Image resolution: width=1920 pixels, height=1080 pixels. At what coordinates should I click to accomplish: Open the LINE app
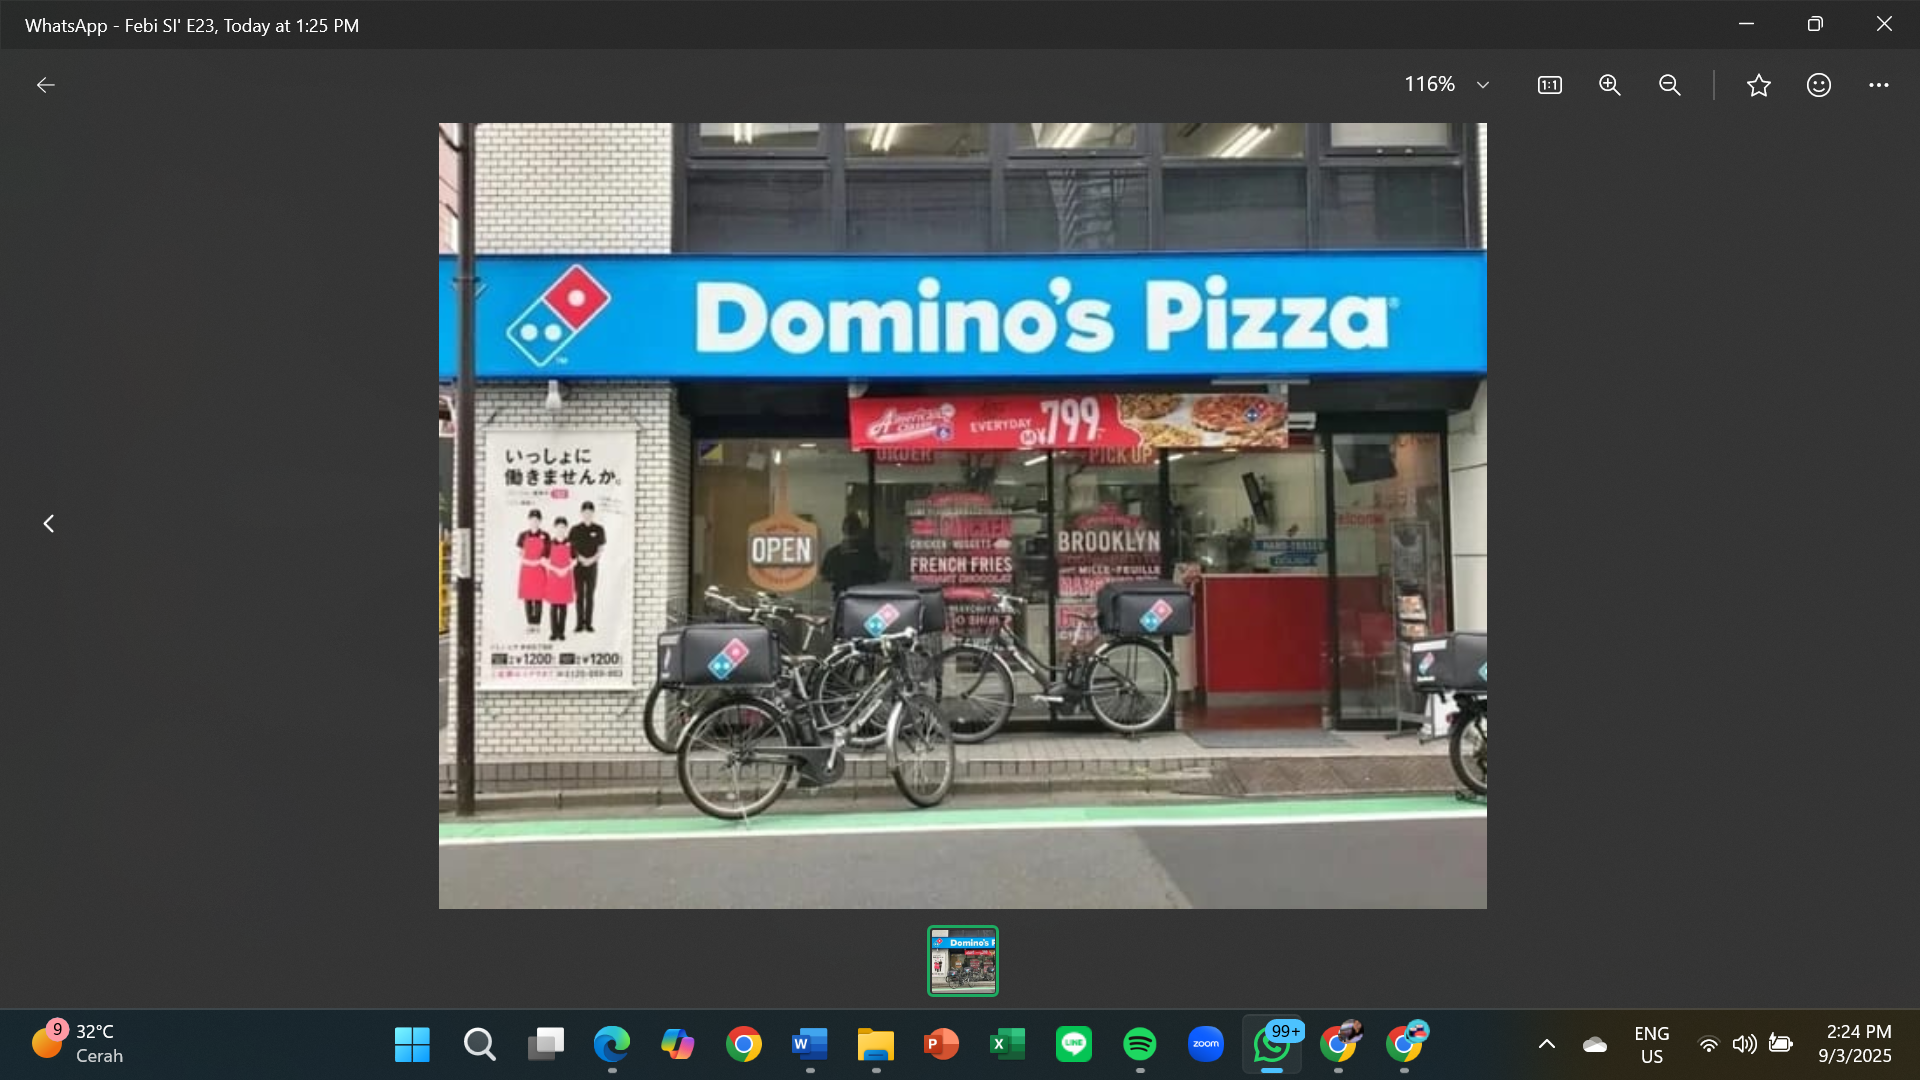pyautogui.click(x=1074, y=1044)
